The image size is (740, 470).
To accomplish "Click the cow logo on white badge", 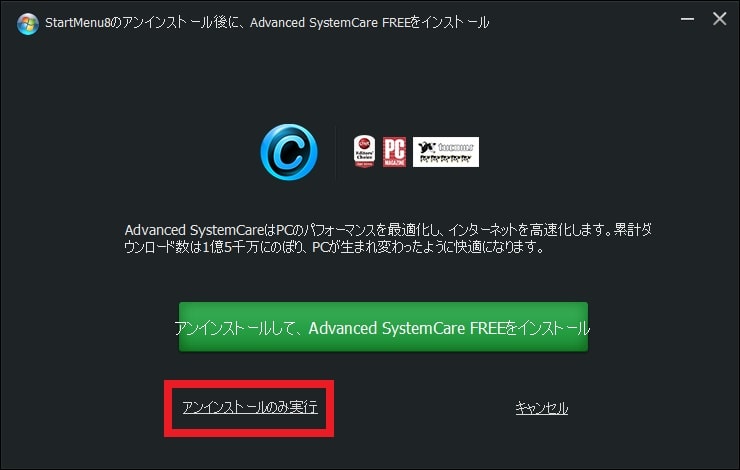I will pos(427,147).
